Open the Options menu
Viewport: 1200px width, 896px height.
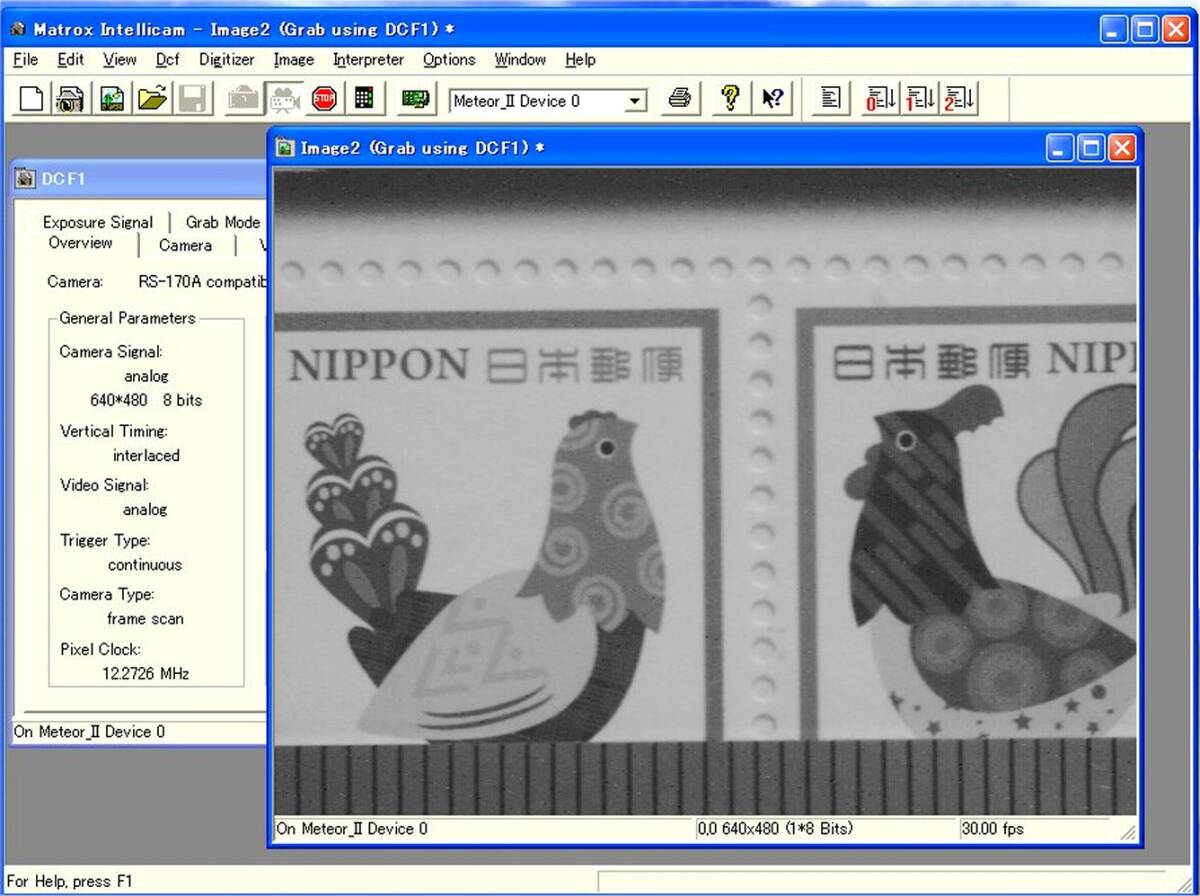(x=449, y=60)
